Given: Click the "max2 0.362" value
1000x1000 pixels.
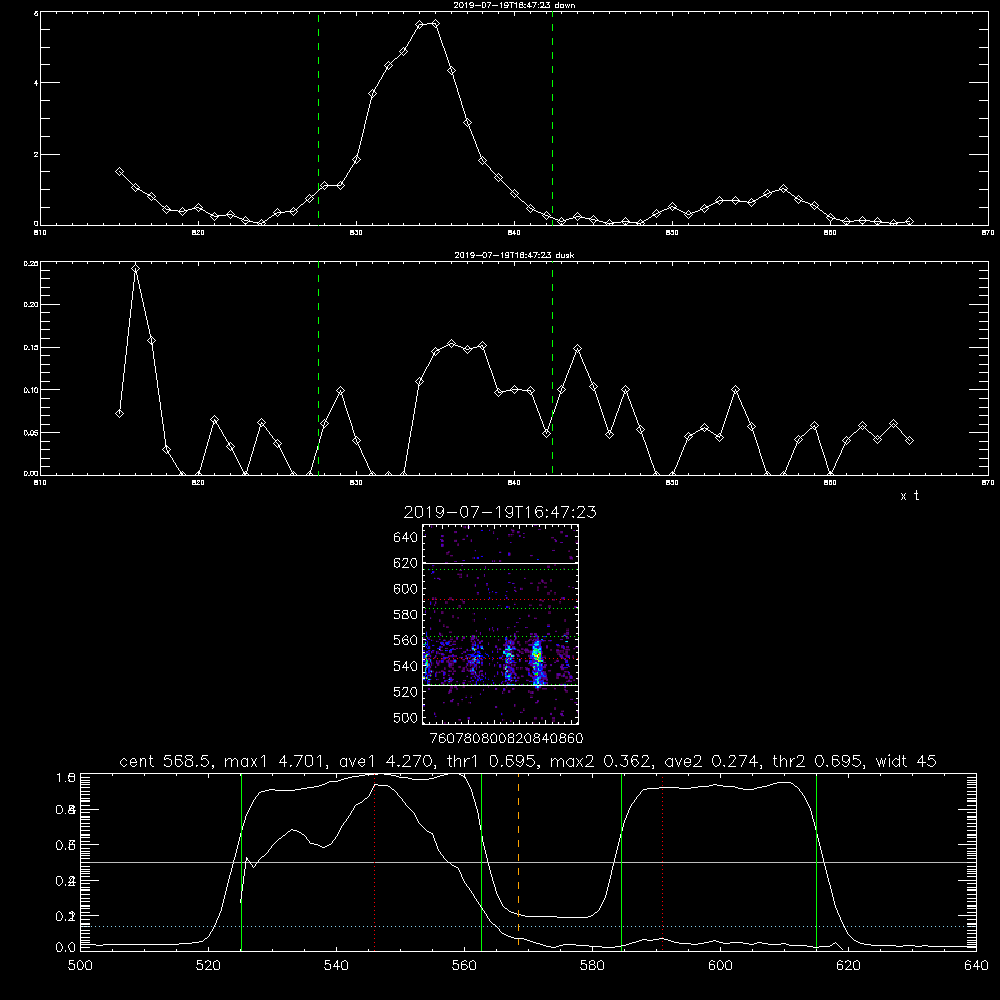Looking at the screenshot, I should coord(601,761).
